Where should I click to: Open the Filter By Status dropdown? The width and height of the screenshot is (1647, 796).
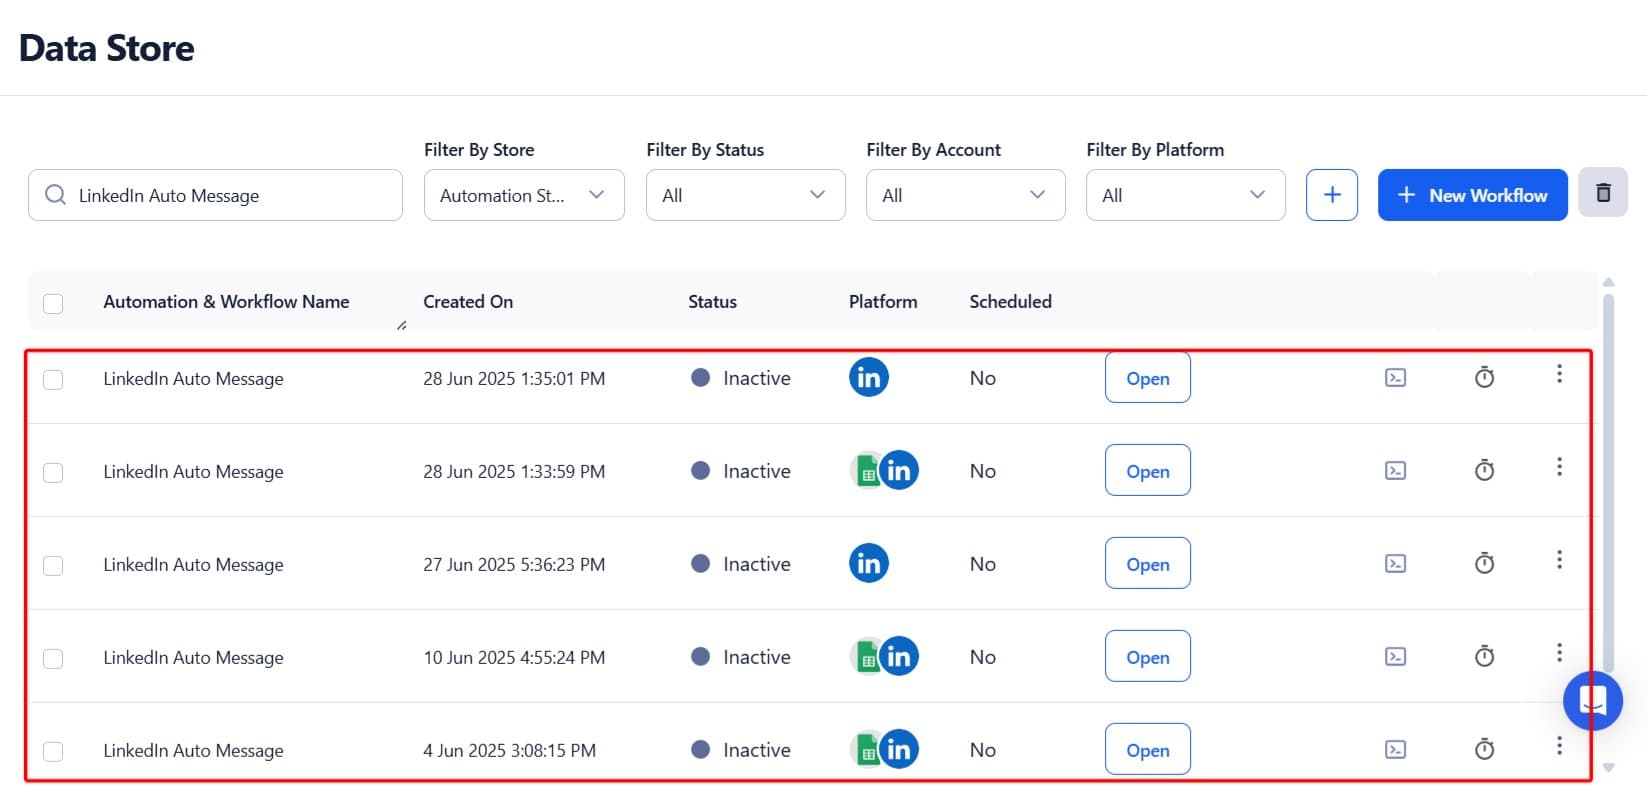point(745,195)
